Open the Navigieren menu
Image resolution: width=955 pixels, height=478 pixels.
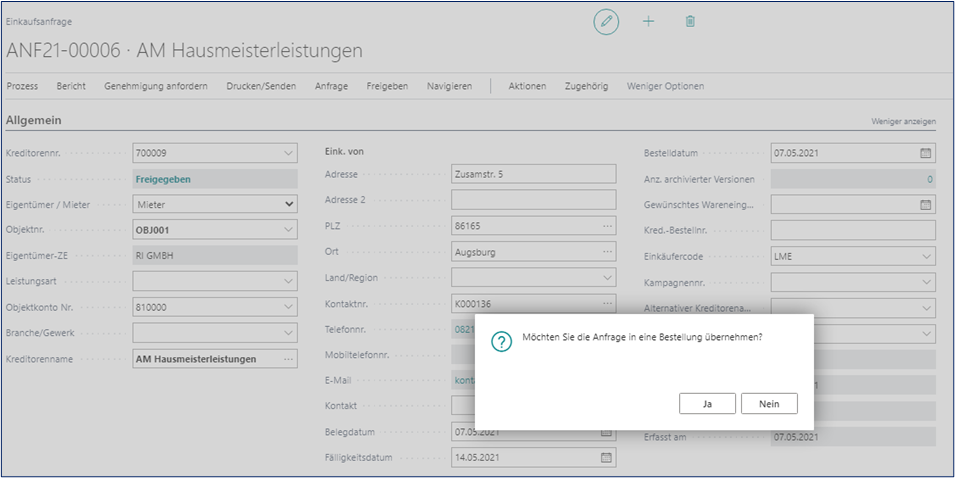click(x=449, y=86)
